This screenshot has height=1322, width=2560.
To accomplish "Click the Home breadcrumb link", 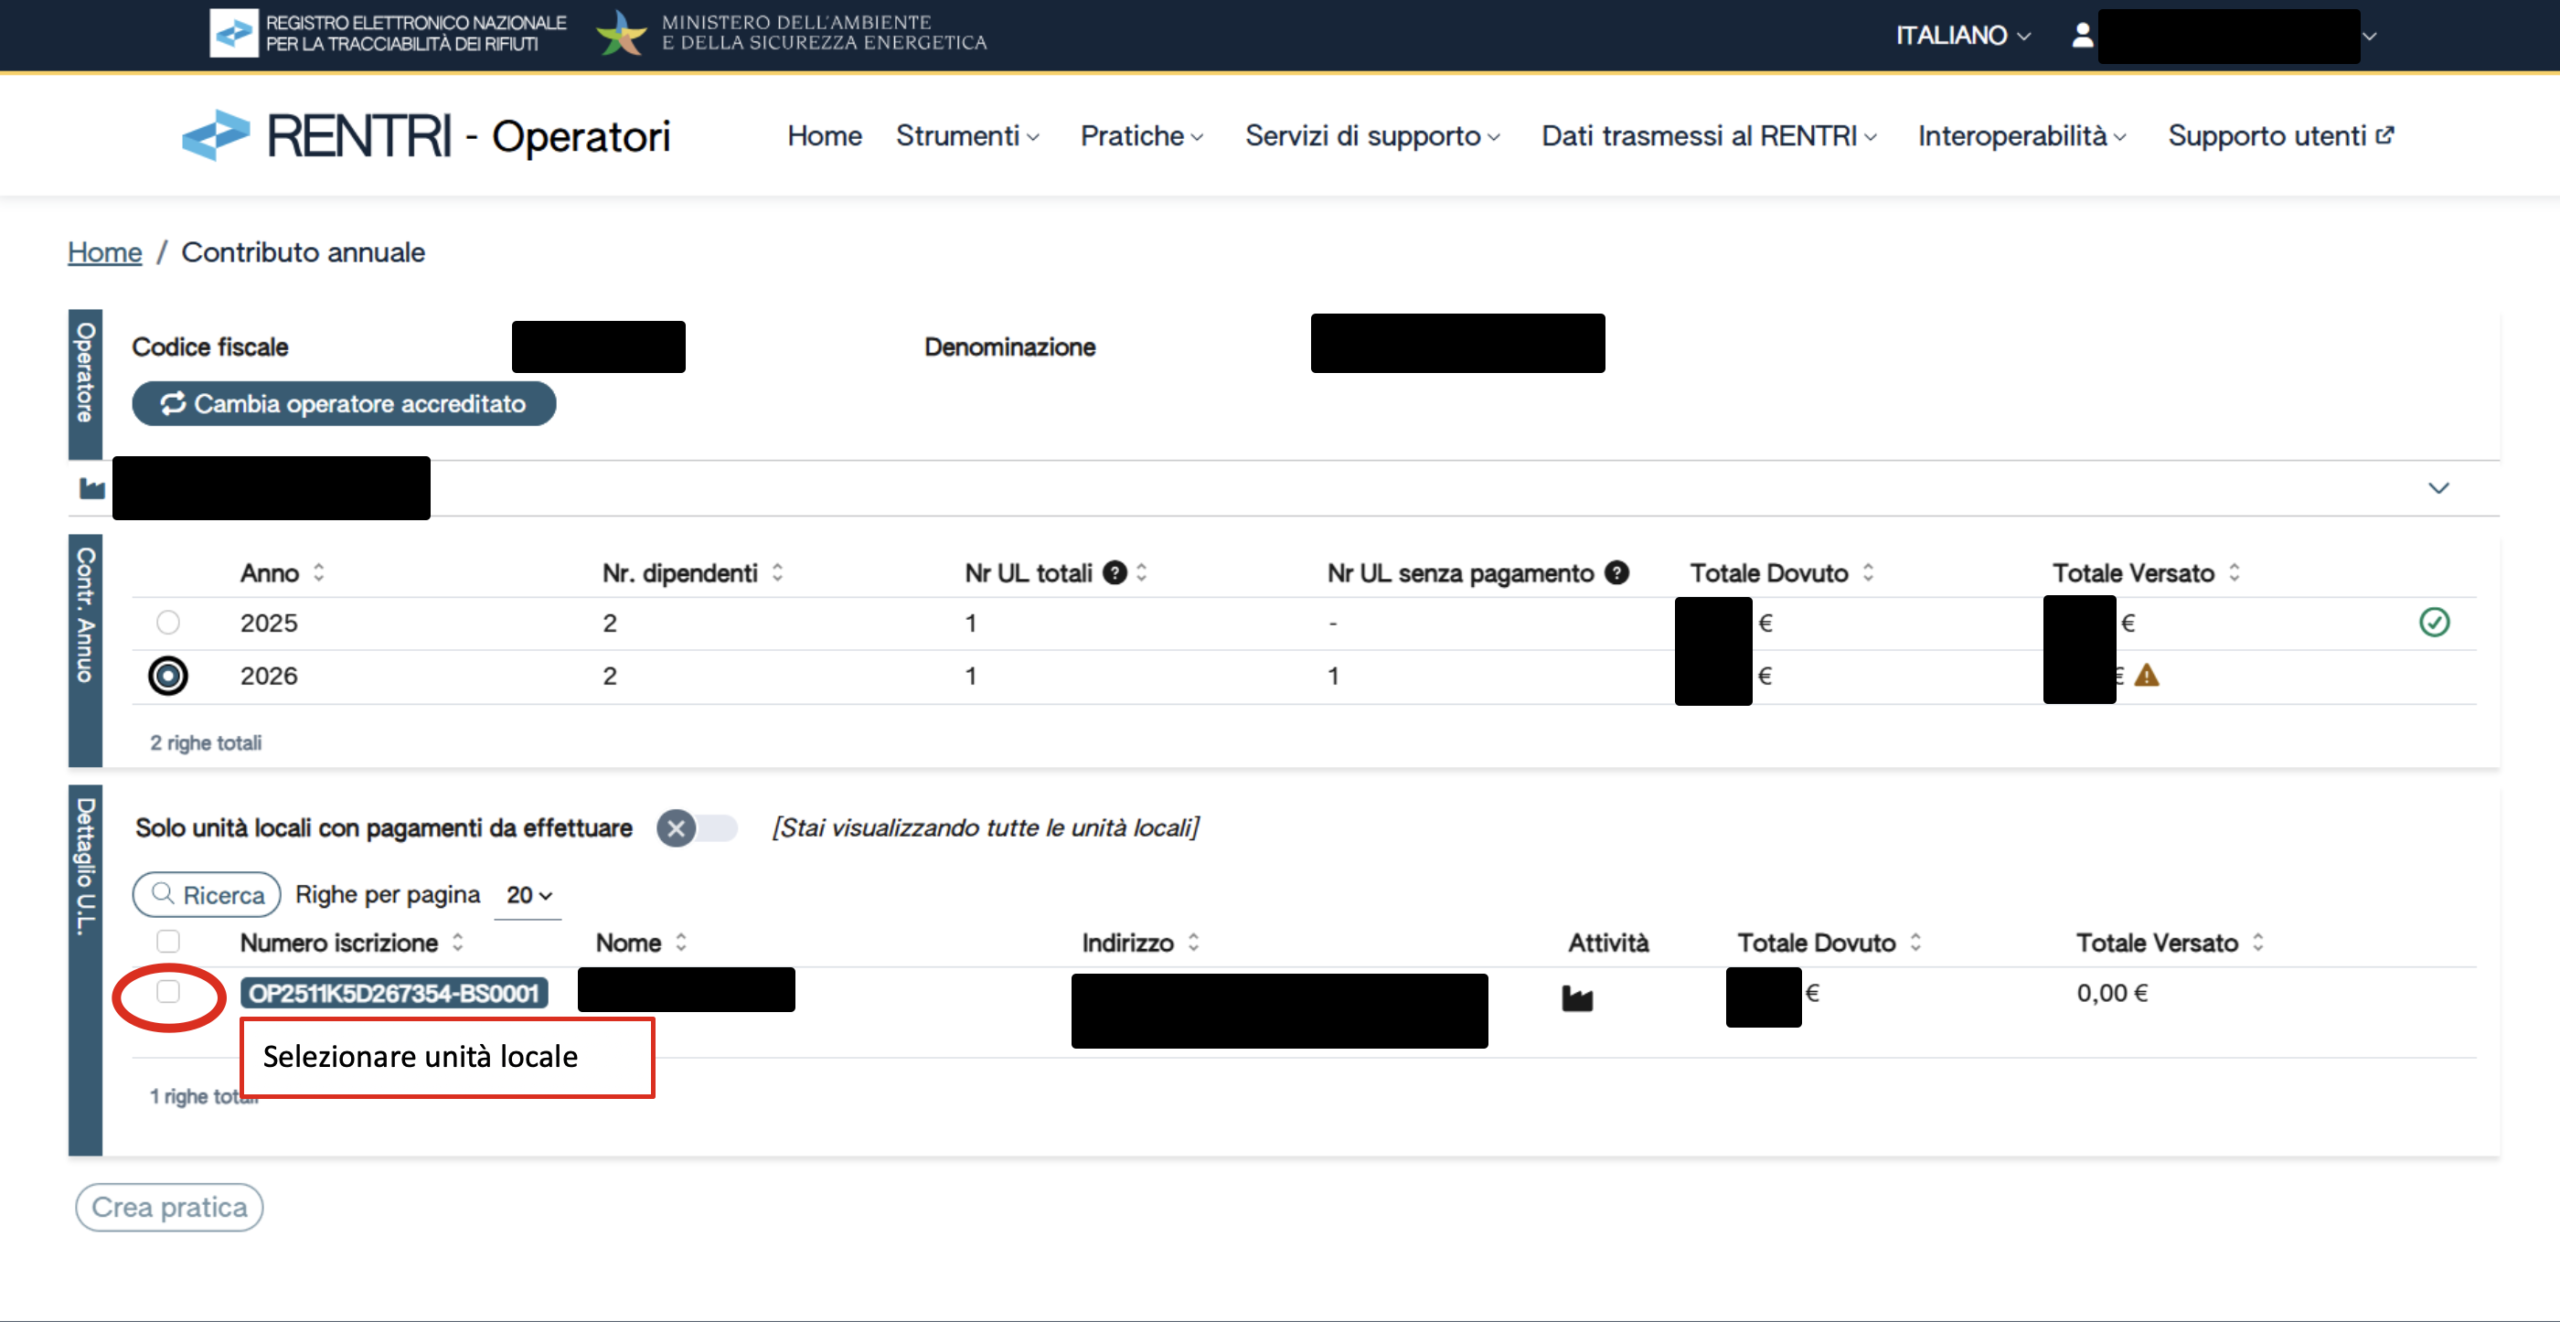I will (x=104, y=252).
